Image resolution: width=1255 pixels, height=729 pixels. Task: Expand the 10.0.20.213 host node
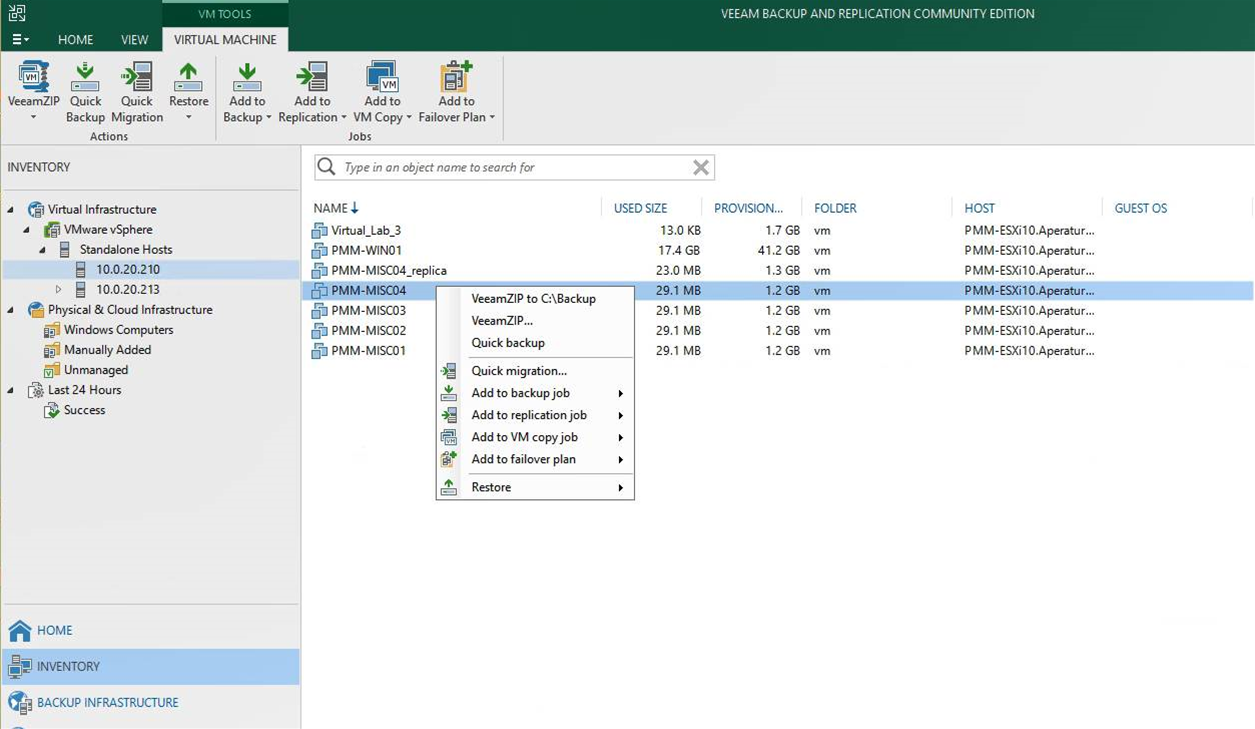pyautogui.click(x=59, y=289)
